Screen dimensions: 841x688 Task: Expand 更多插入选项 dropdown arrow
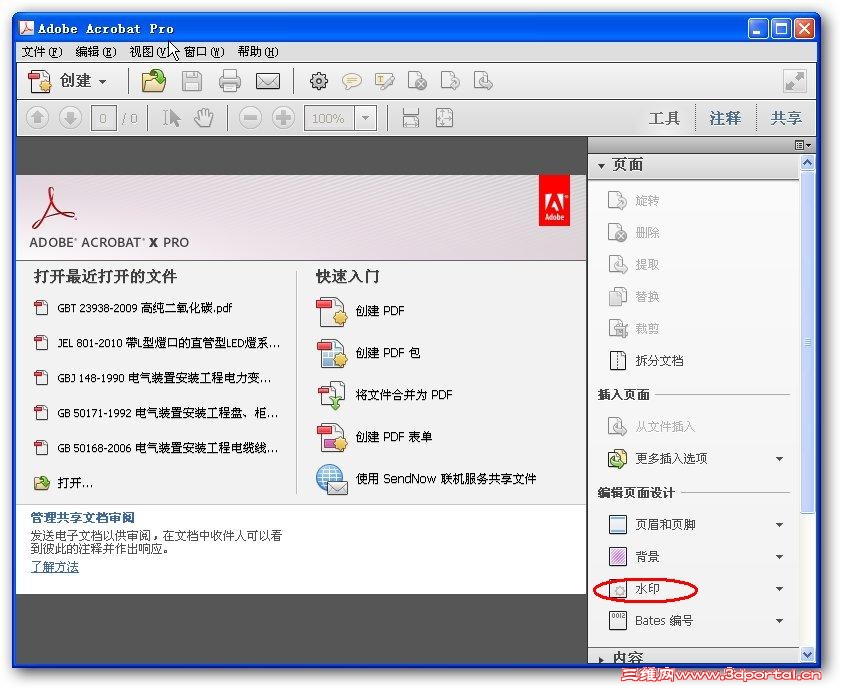click(x=779, y=459)
